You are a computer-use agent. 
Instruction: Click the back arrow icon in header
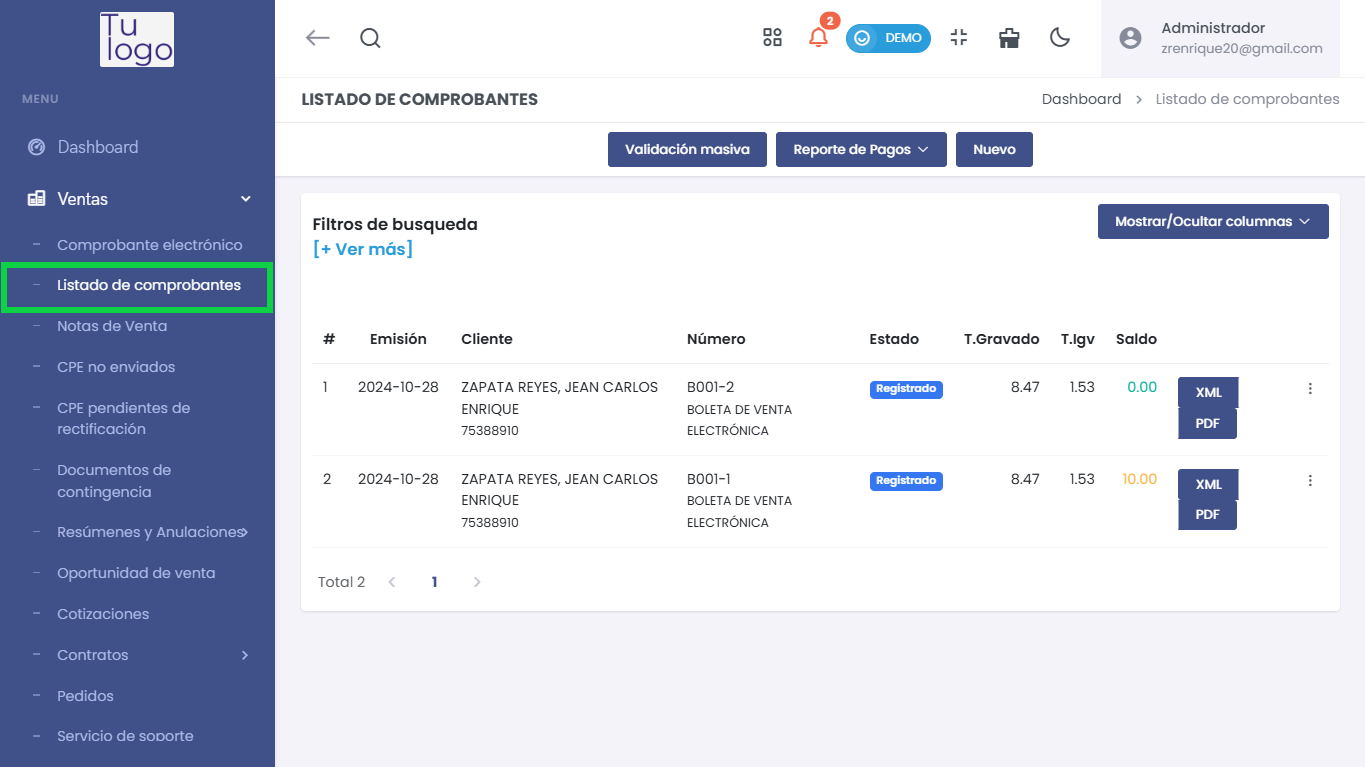point(317,38)
